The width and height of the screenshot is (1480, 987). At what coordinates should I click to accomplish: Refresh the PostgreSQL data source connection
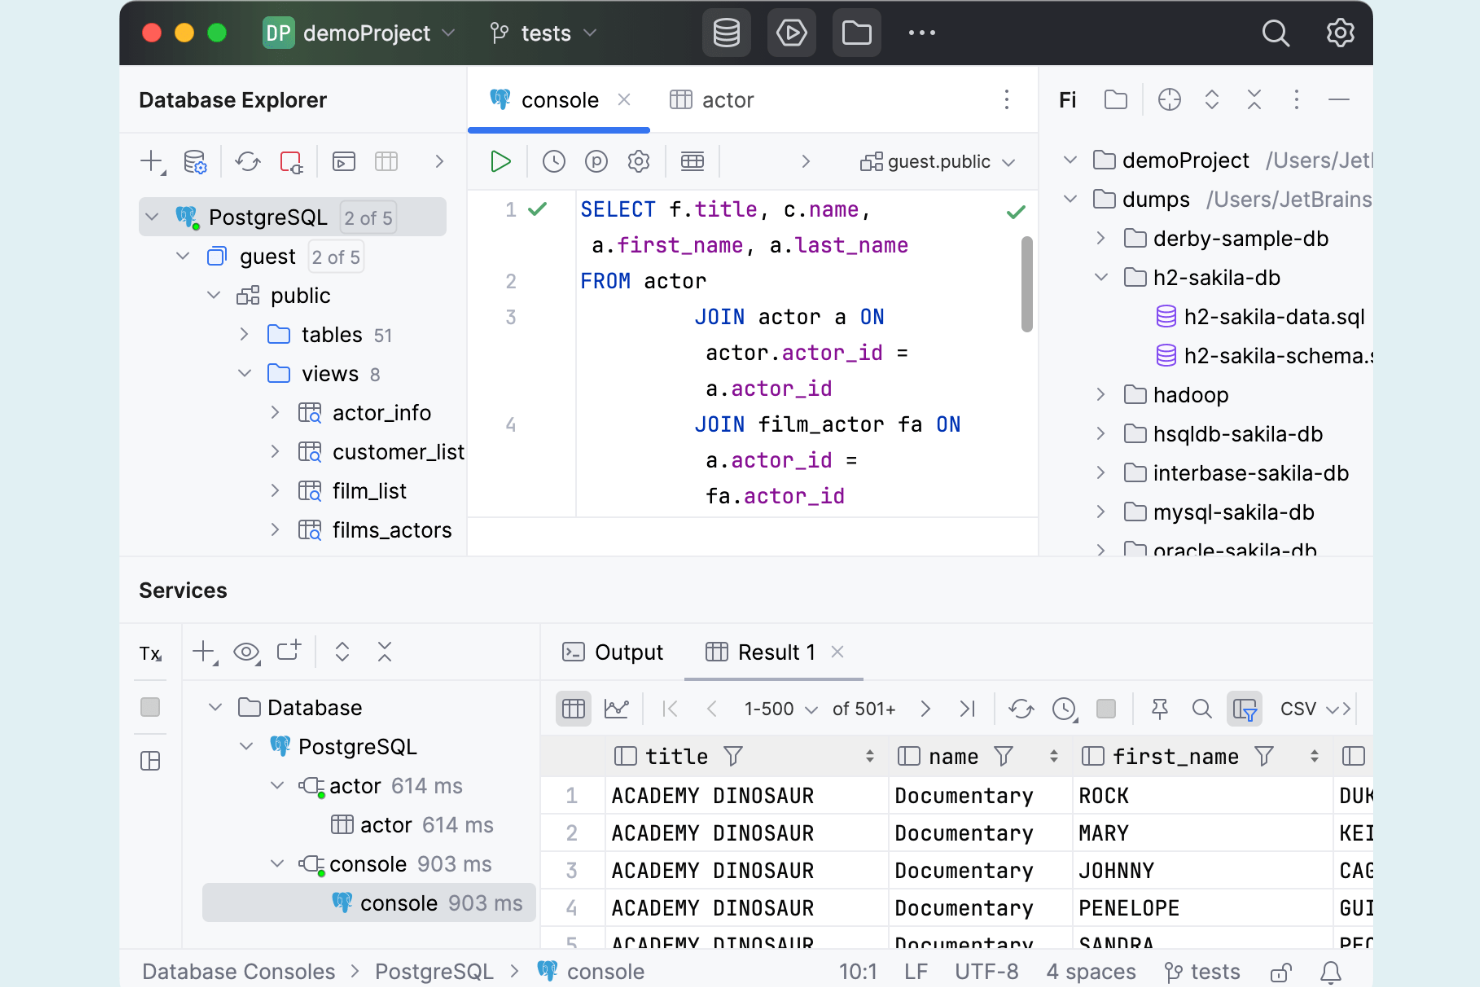coord(247,161)
